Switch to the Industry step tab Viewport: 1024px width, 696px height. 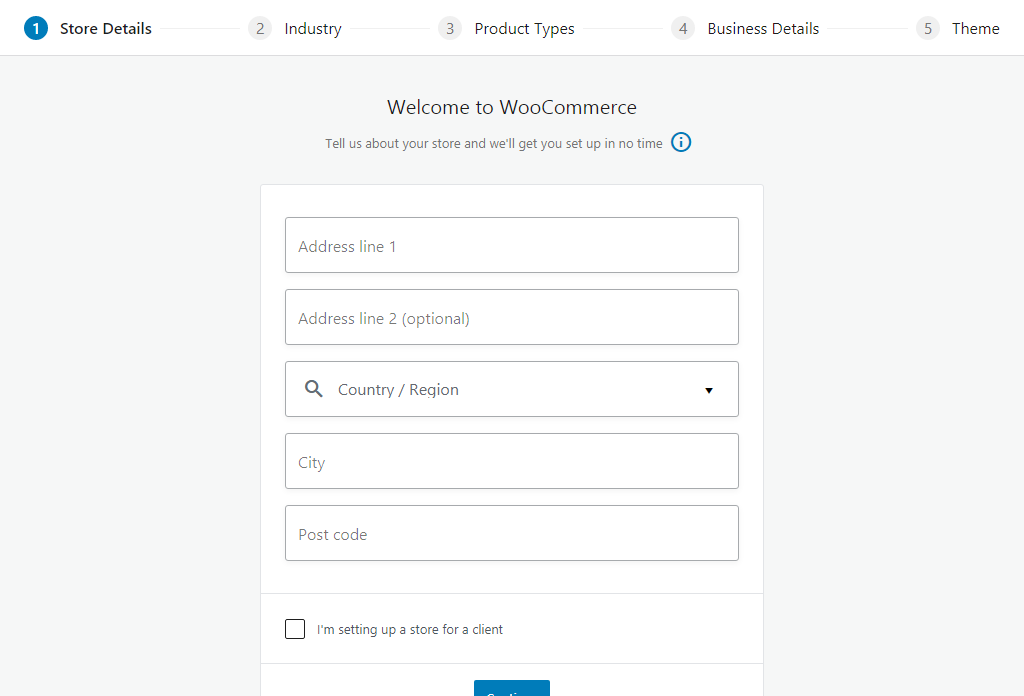[312, 29]
